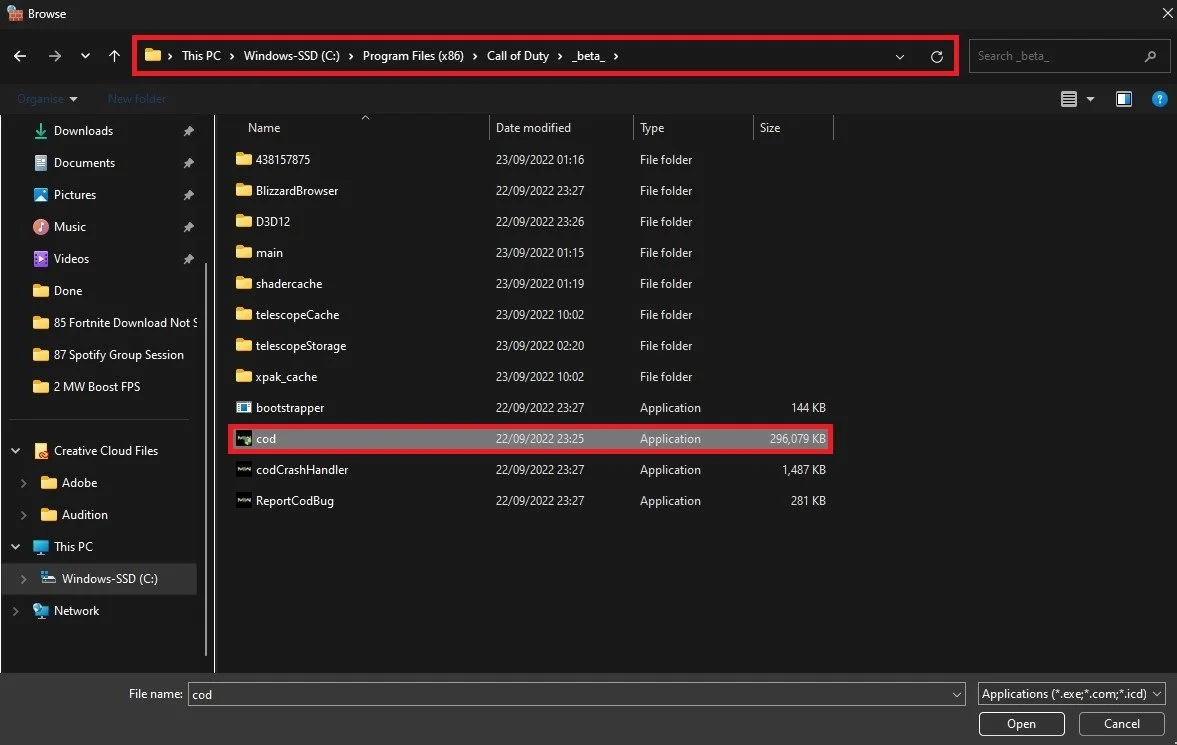Open Documents in quick access

click(x=83, y=163)
